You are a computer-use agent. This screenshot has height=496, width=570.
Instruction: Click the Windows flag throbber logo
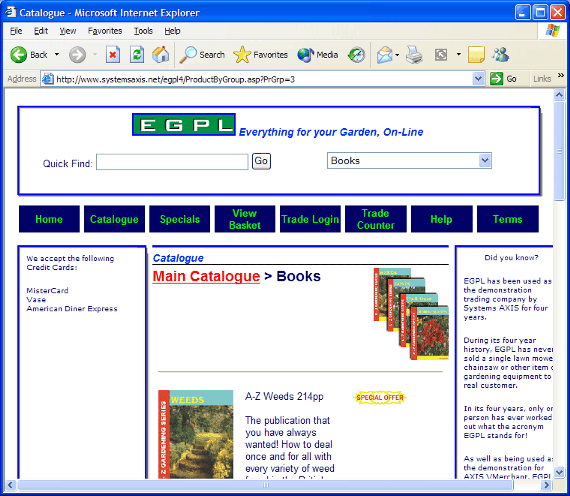click(553, 31)
